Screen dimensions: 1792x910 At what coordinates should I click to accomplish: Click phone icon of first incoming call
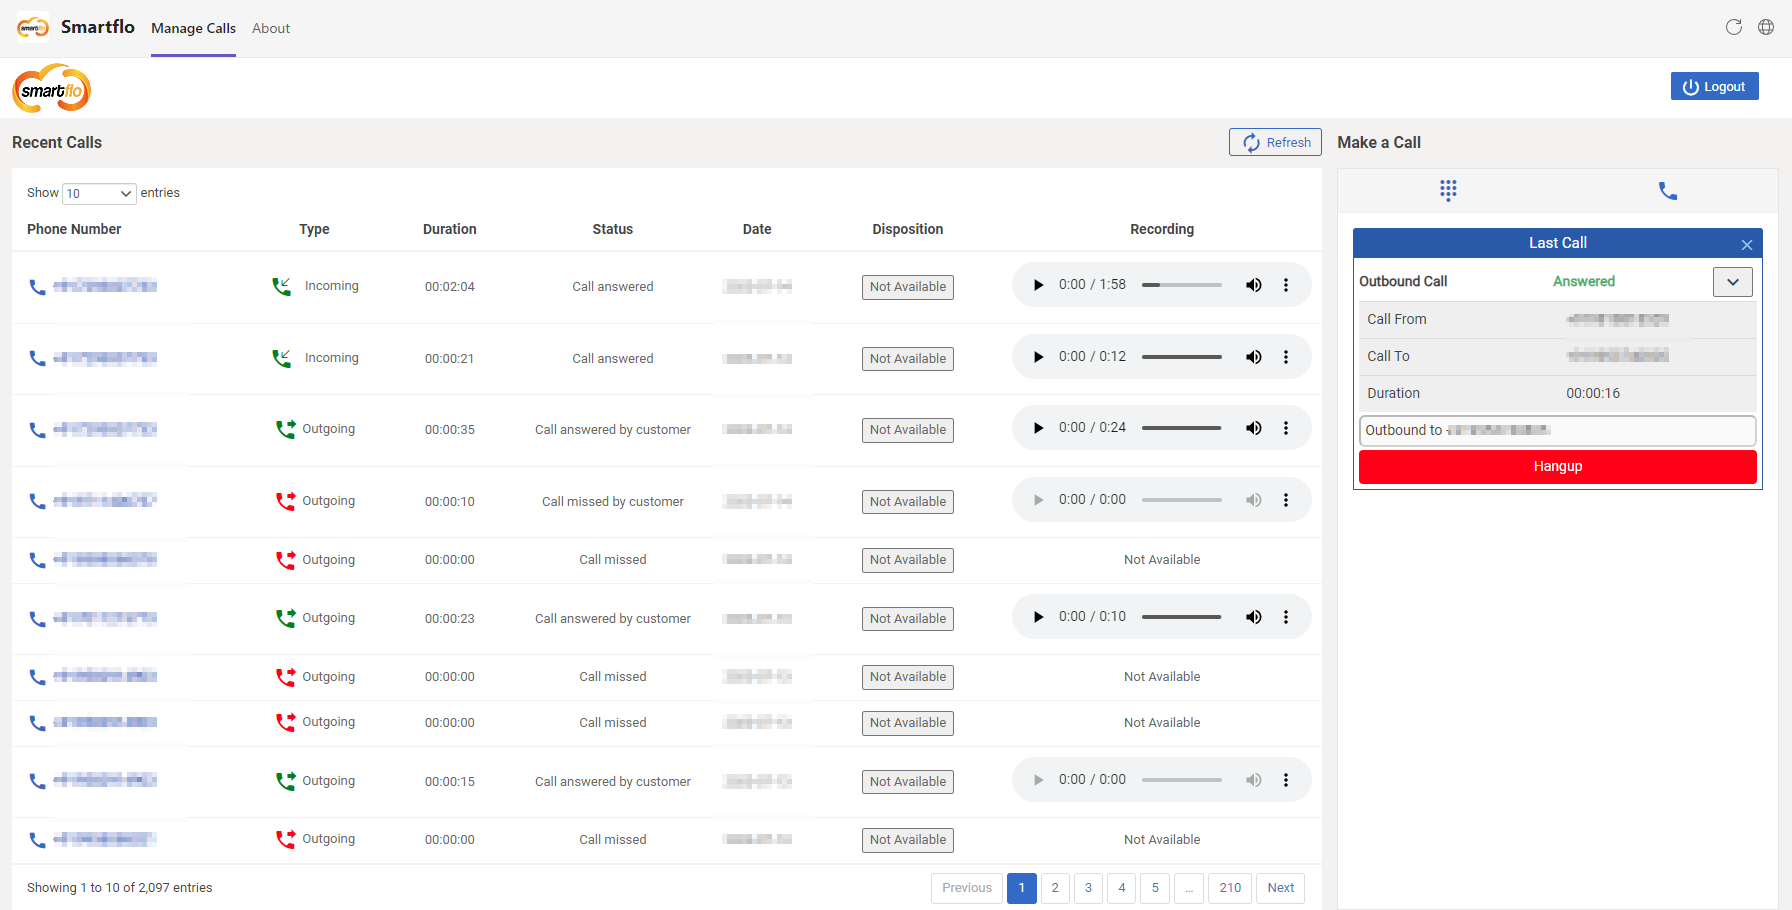click(37, 287)
